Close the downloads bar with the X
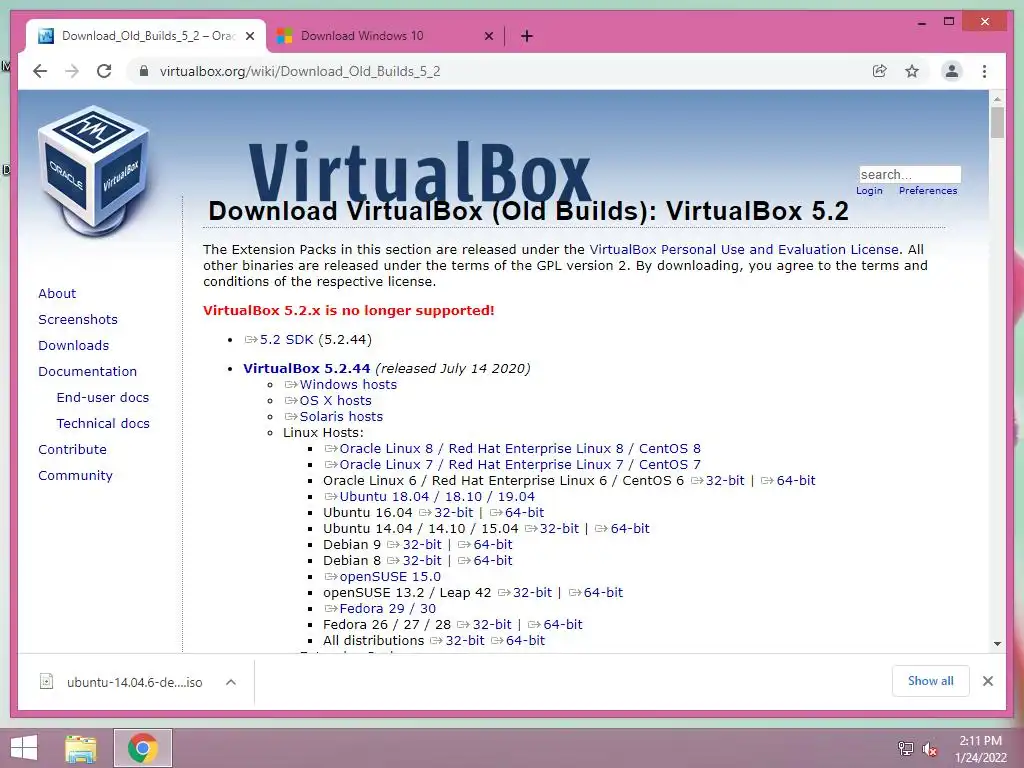The image size is (1024, 768). 988,681
